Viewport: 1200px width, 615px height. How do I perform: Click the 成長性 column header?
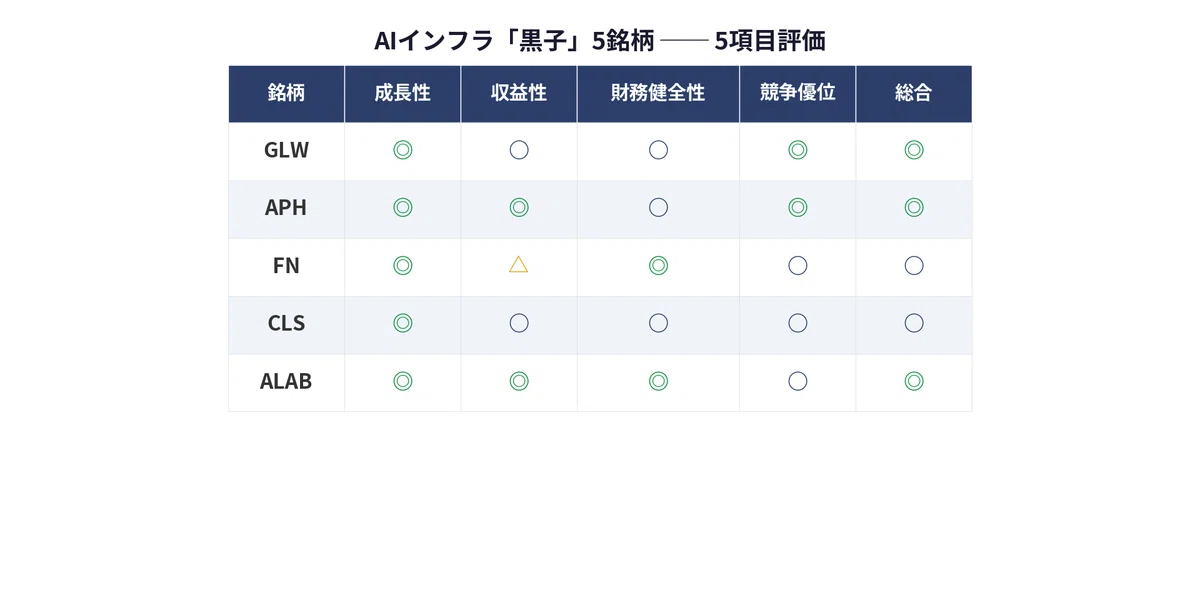point(403,94)
